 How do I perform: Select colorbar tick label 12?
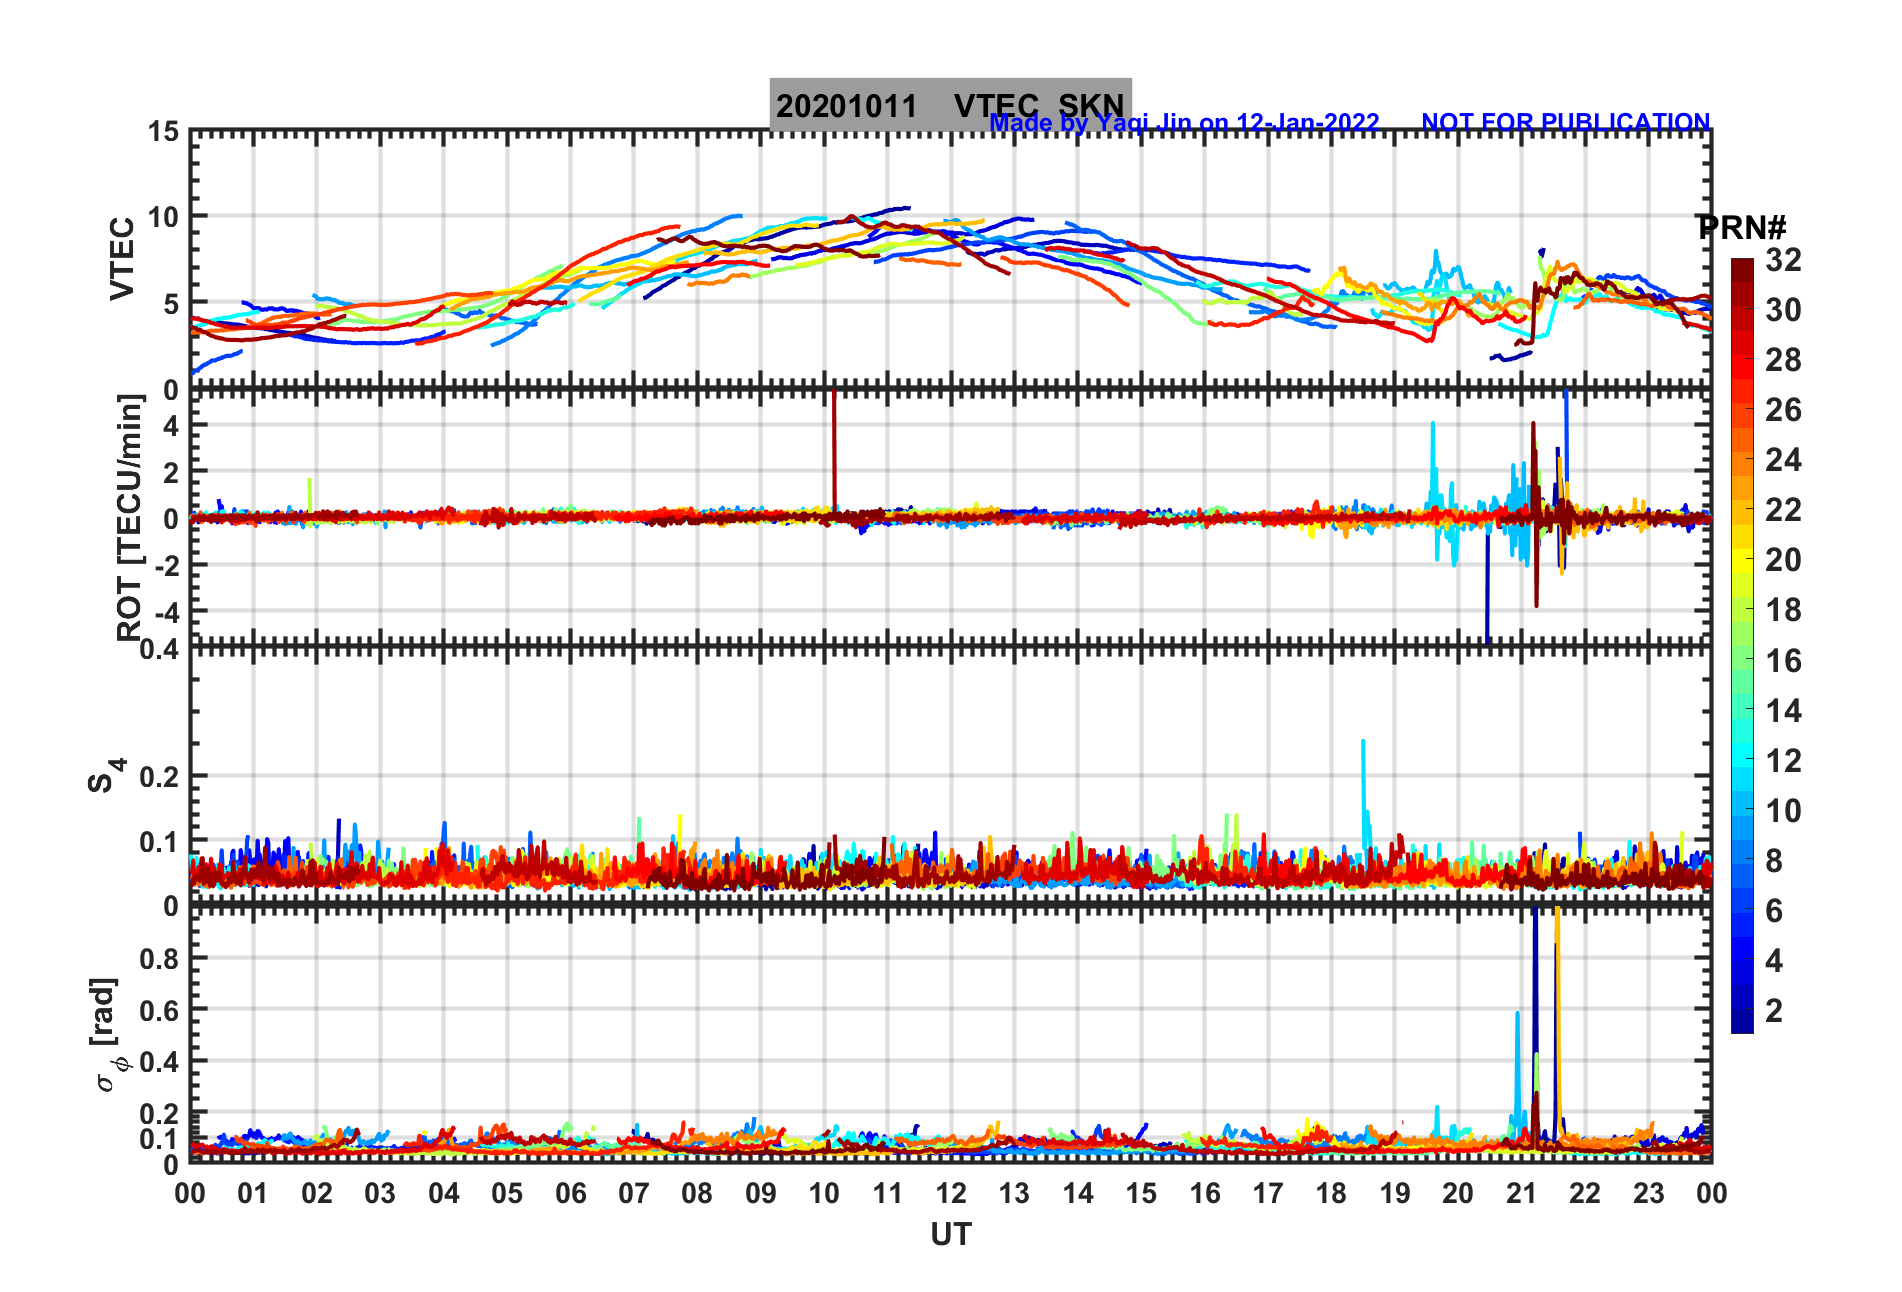point(1783,761)
